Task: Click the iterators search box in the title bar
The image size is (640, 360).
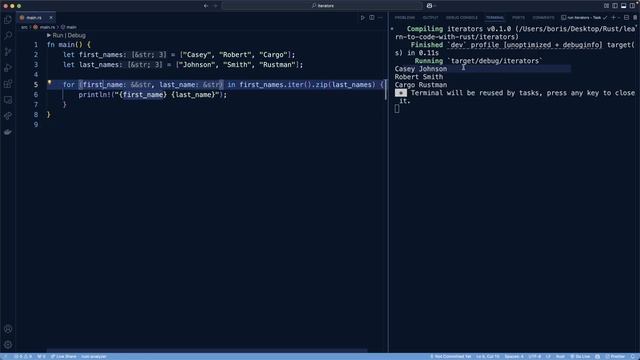Action: pyautogui.click(x=322, y=6)
